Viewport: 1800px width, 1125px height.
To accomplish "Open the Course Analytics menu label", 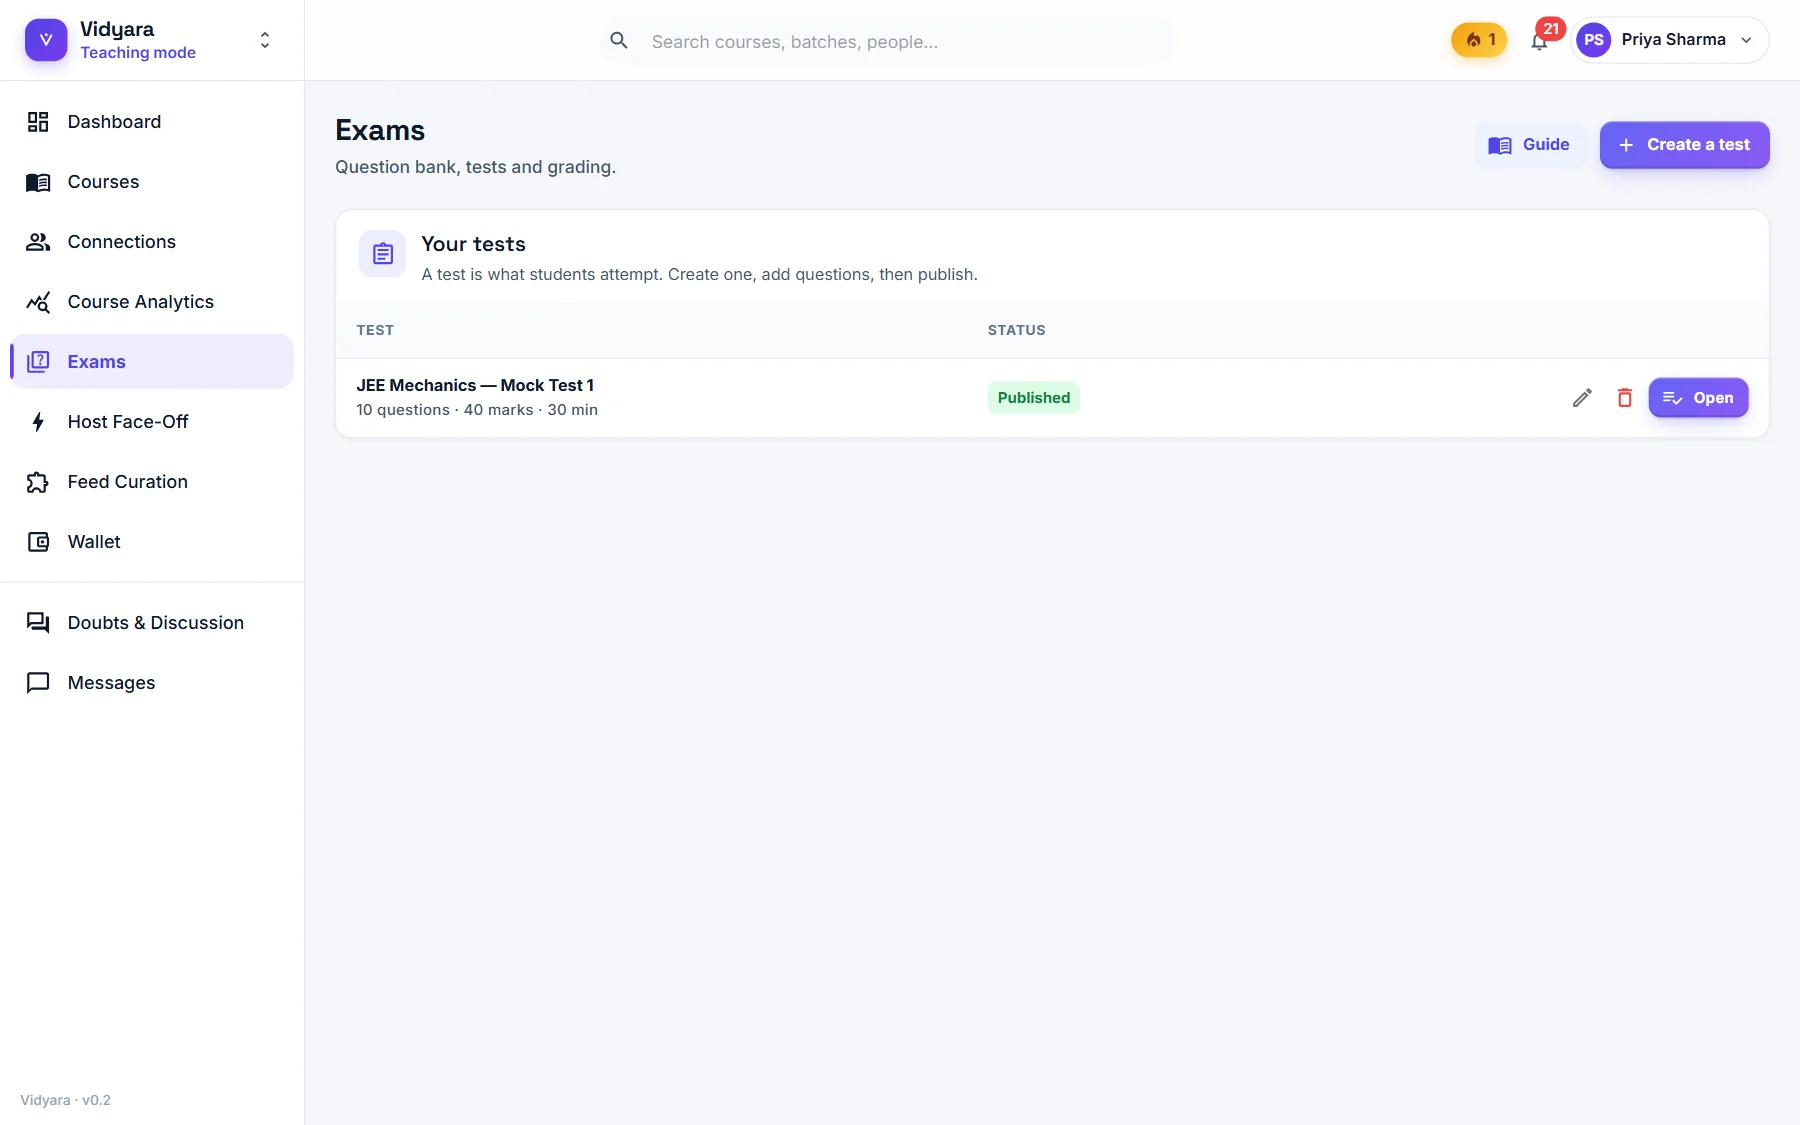I will click(x=140, y=302).
